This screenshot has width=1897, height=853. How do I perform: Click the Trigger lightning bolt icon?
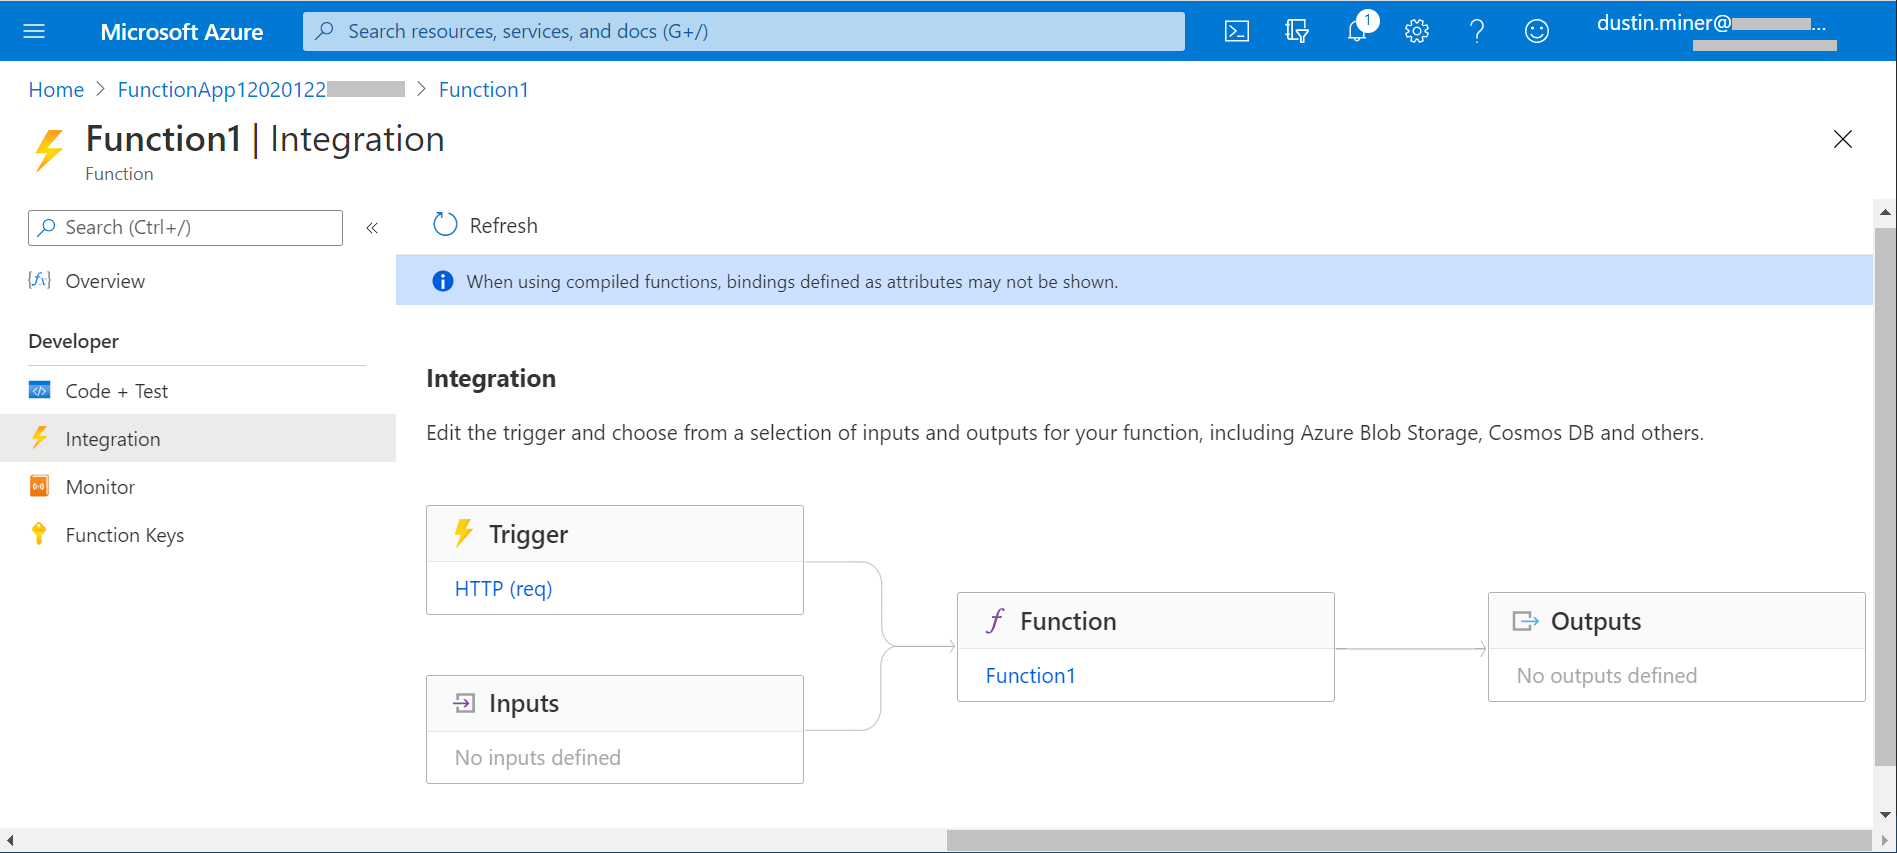point(463,533)
